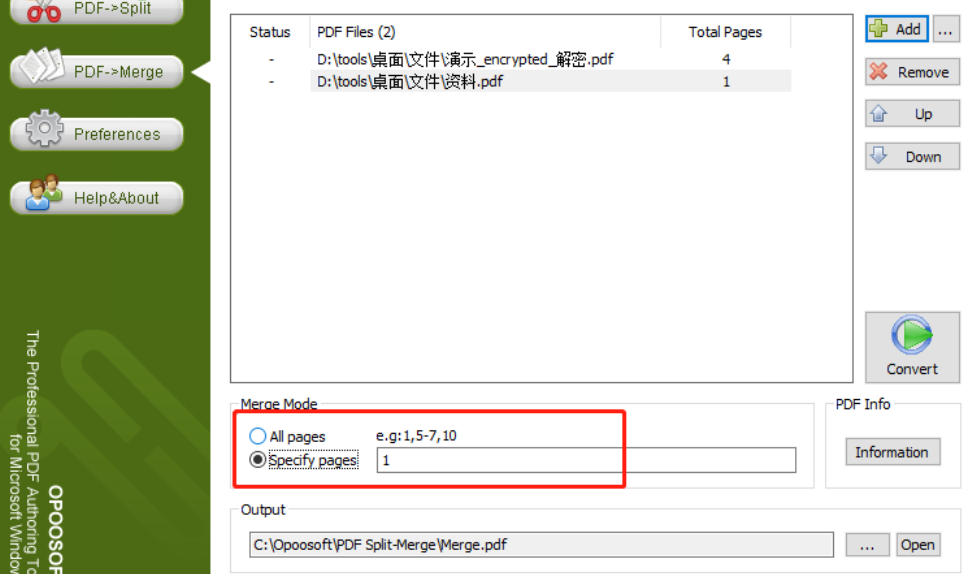Open PDF Info with Information button
The image size is (967, 574).
coord(892,452)
